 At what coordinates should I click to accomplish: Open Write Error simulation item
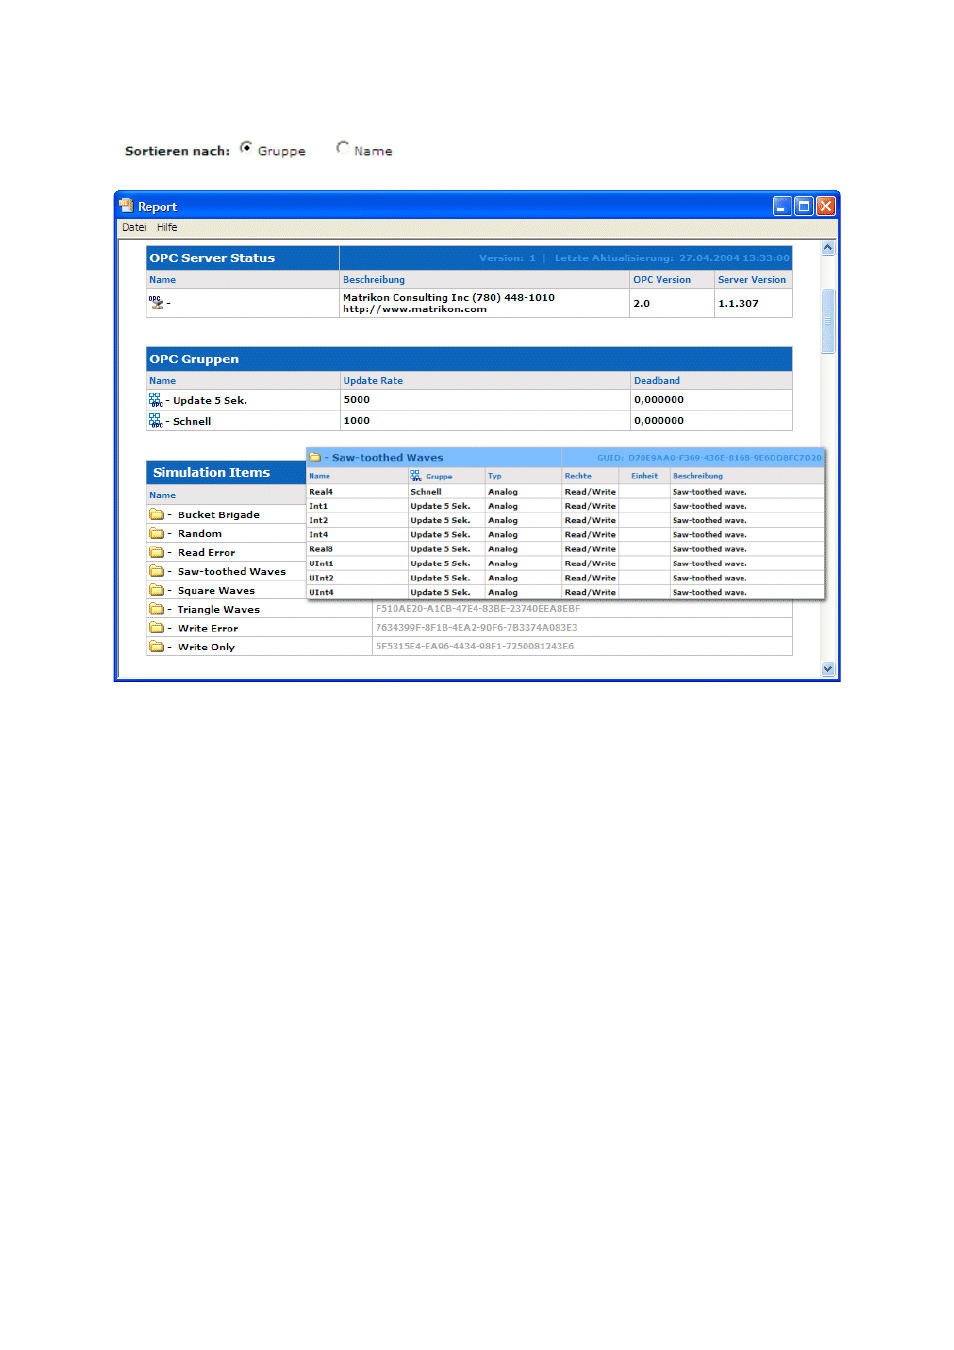tap(208, 629)
